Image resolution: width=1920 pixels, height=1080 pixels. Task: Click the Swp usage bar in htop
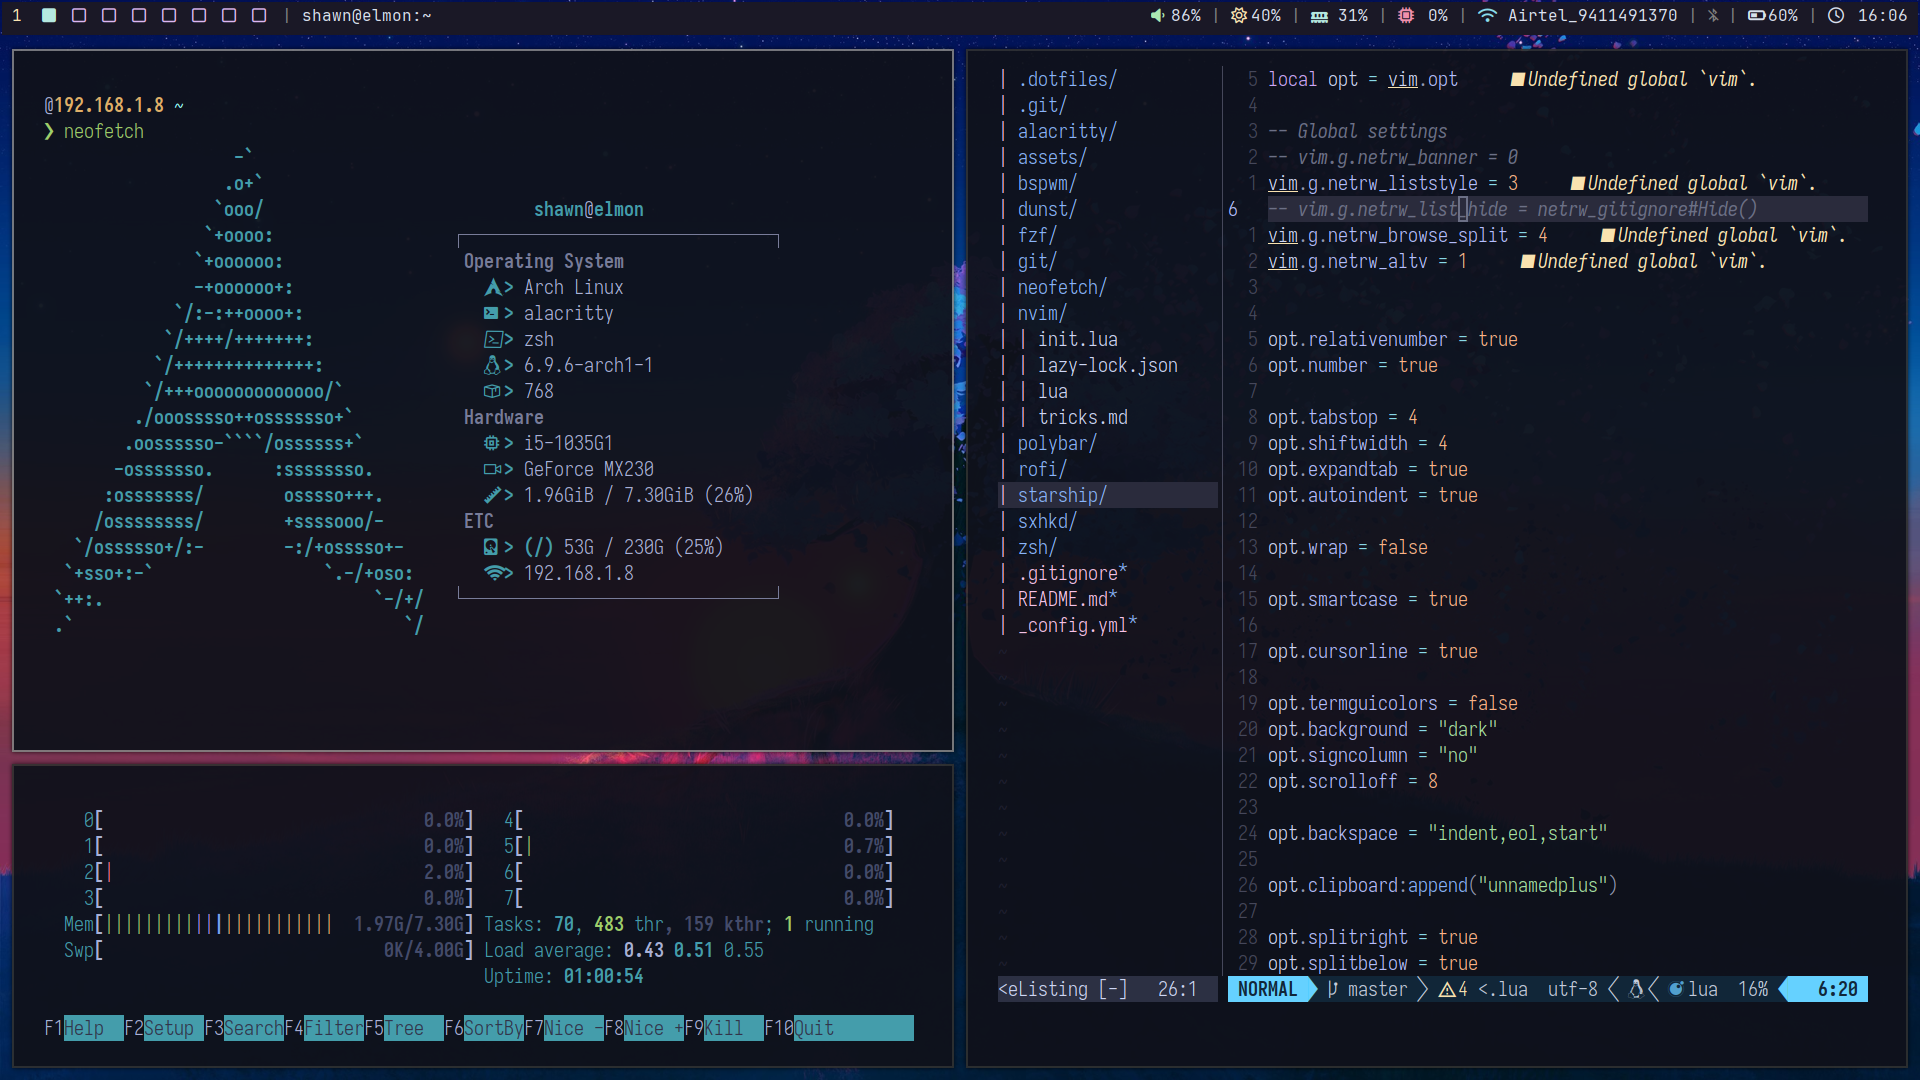[x=269, y=950]
